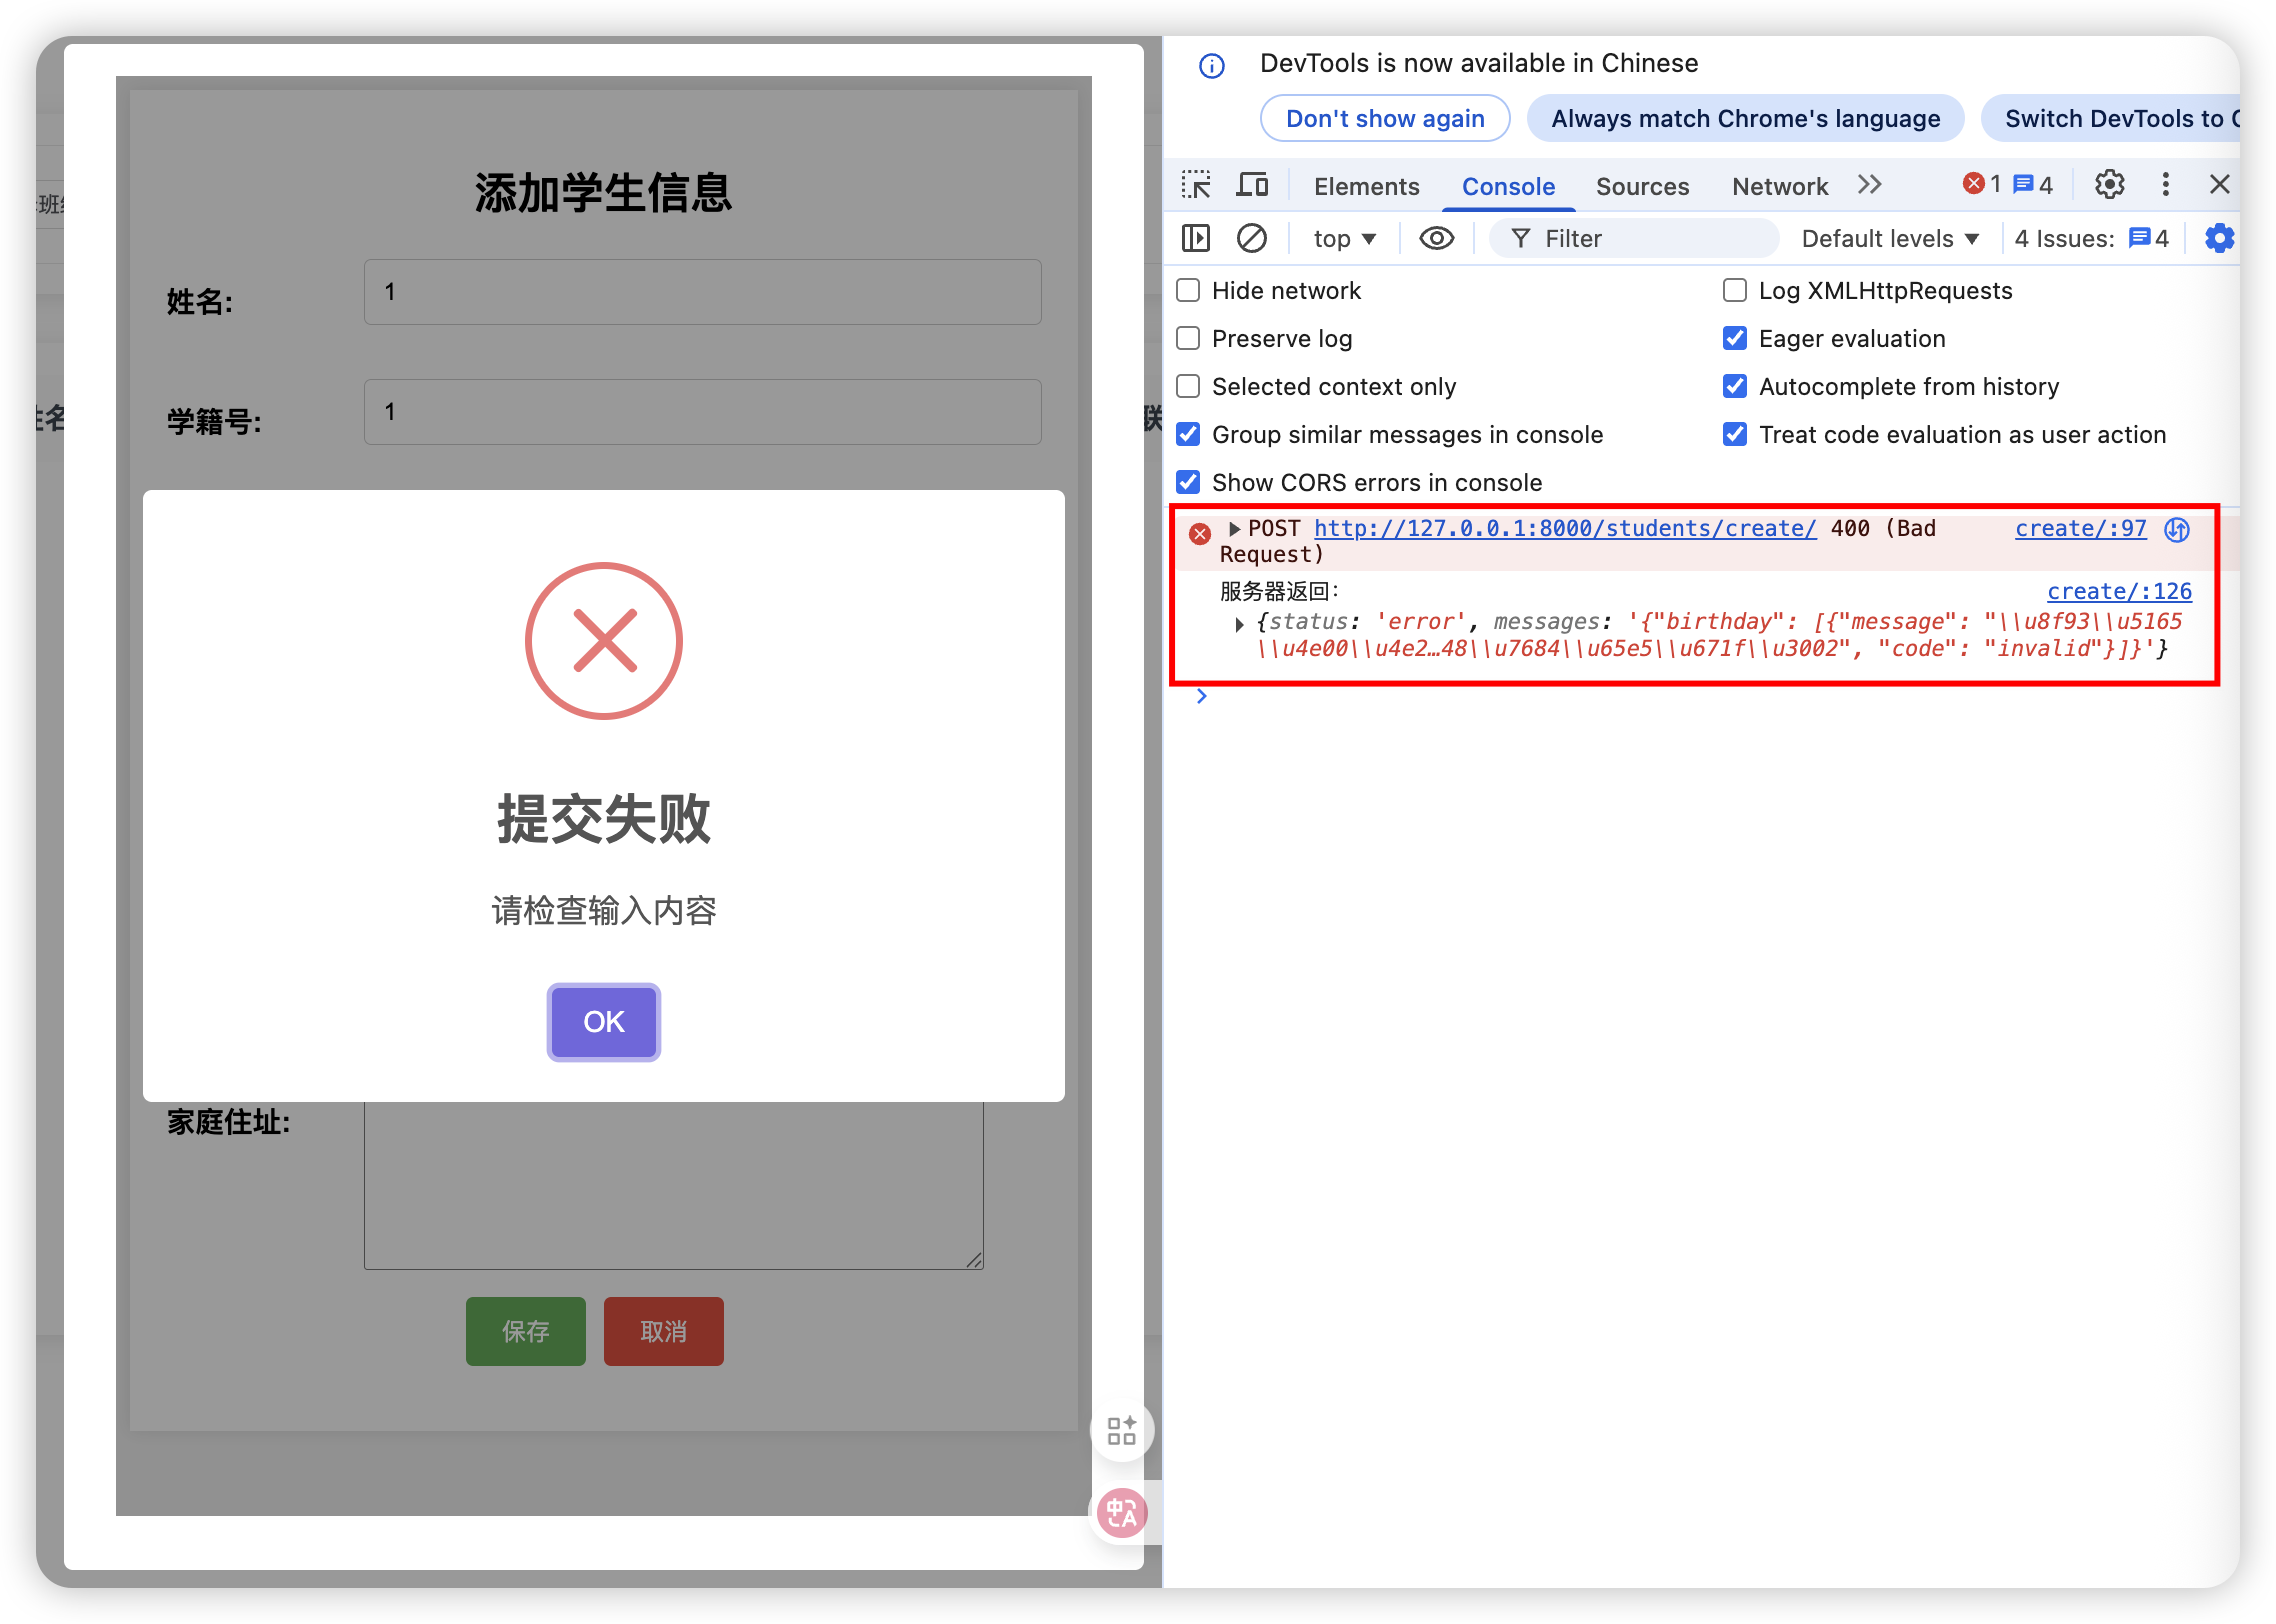Show the console sidebar panel icon

1195,238
